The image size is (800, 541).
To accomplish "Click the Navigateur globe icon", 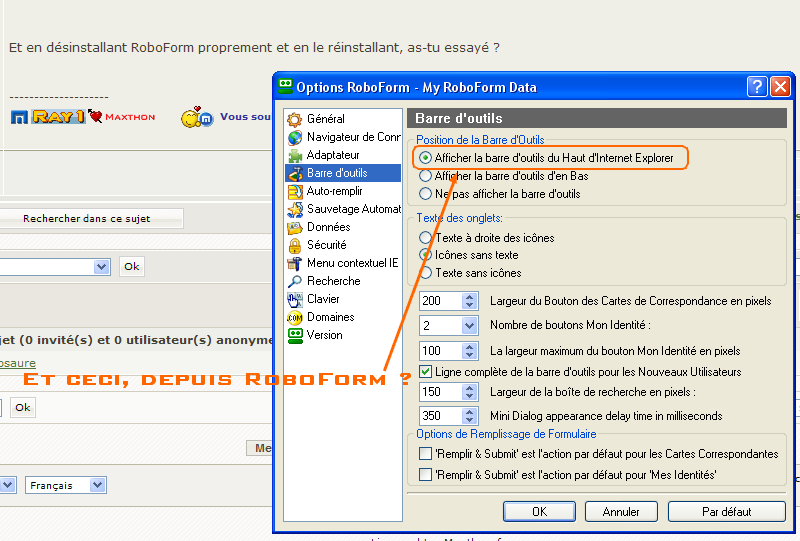I will pos(294,137).
